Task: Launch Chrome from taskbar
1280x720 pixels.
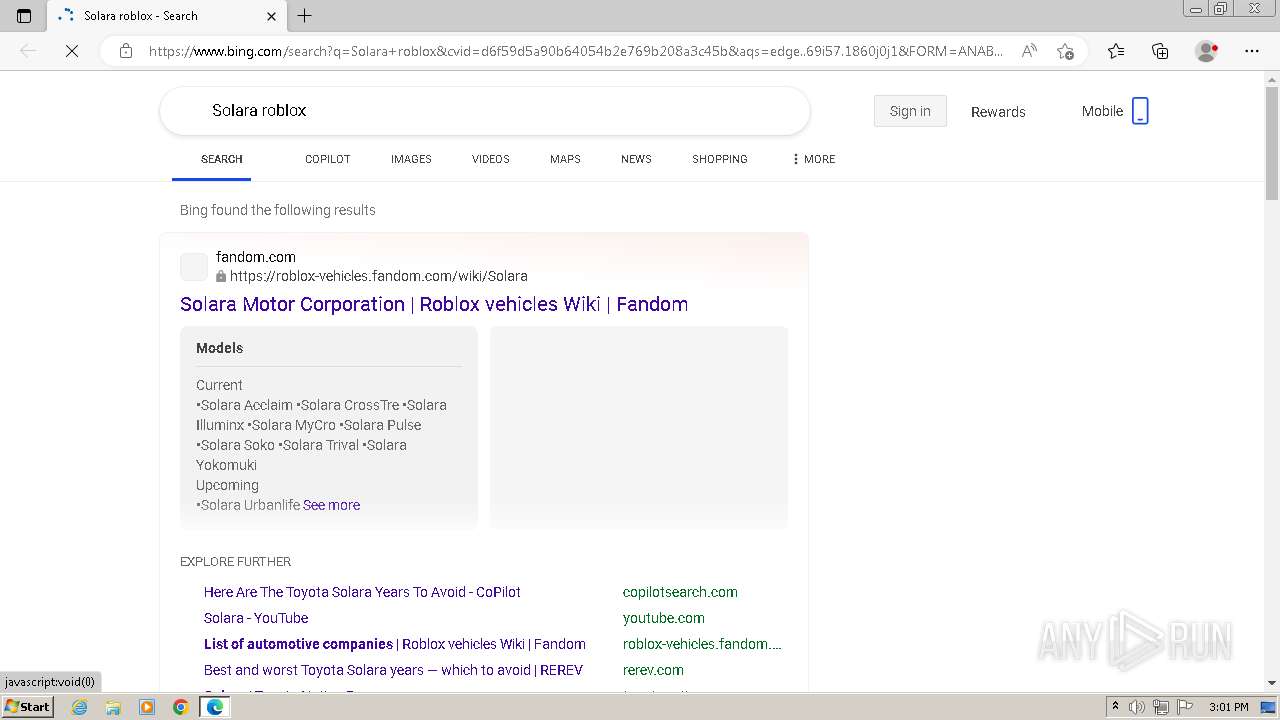Action: [180, 707]
